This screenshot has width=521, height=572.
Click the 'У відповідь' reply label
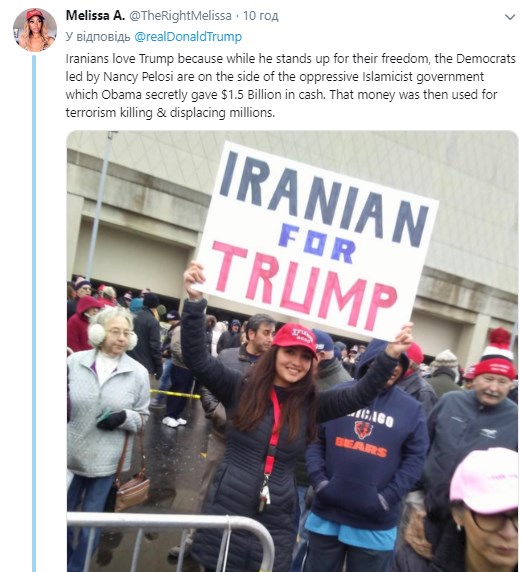point(98,37)
